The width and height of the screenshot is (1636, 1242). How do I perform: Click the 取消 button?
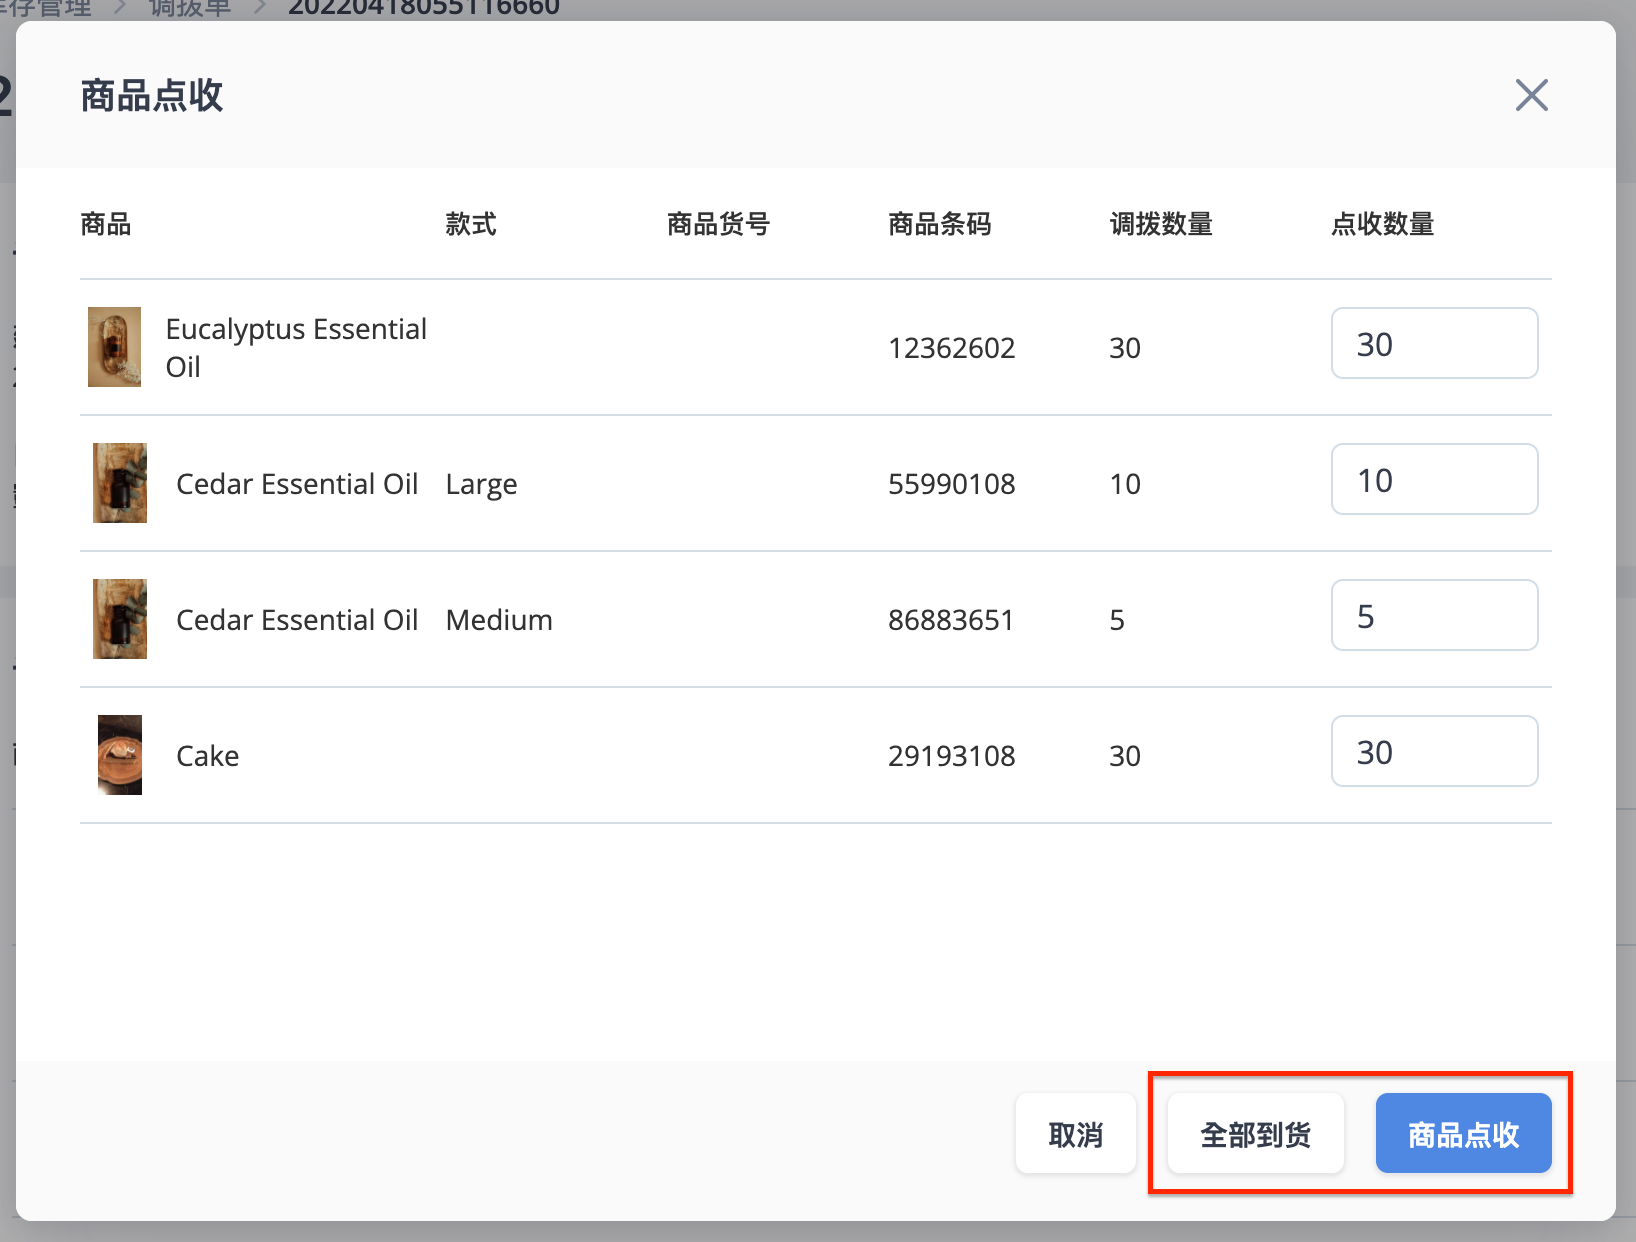(x=1076, y=1134)
